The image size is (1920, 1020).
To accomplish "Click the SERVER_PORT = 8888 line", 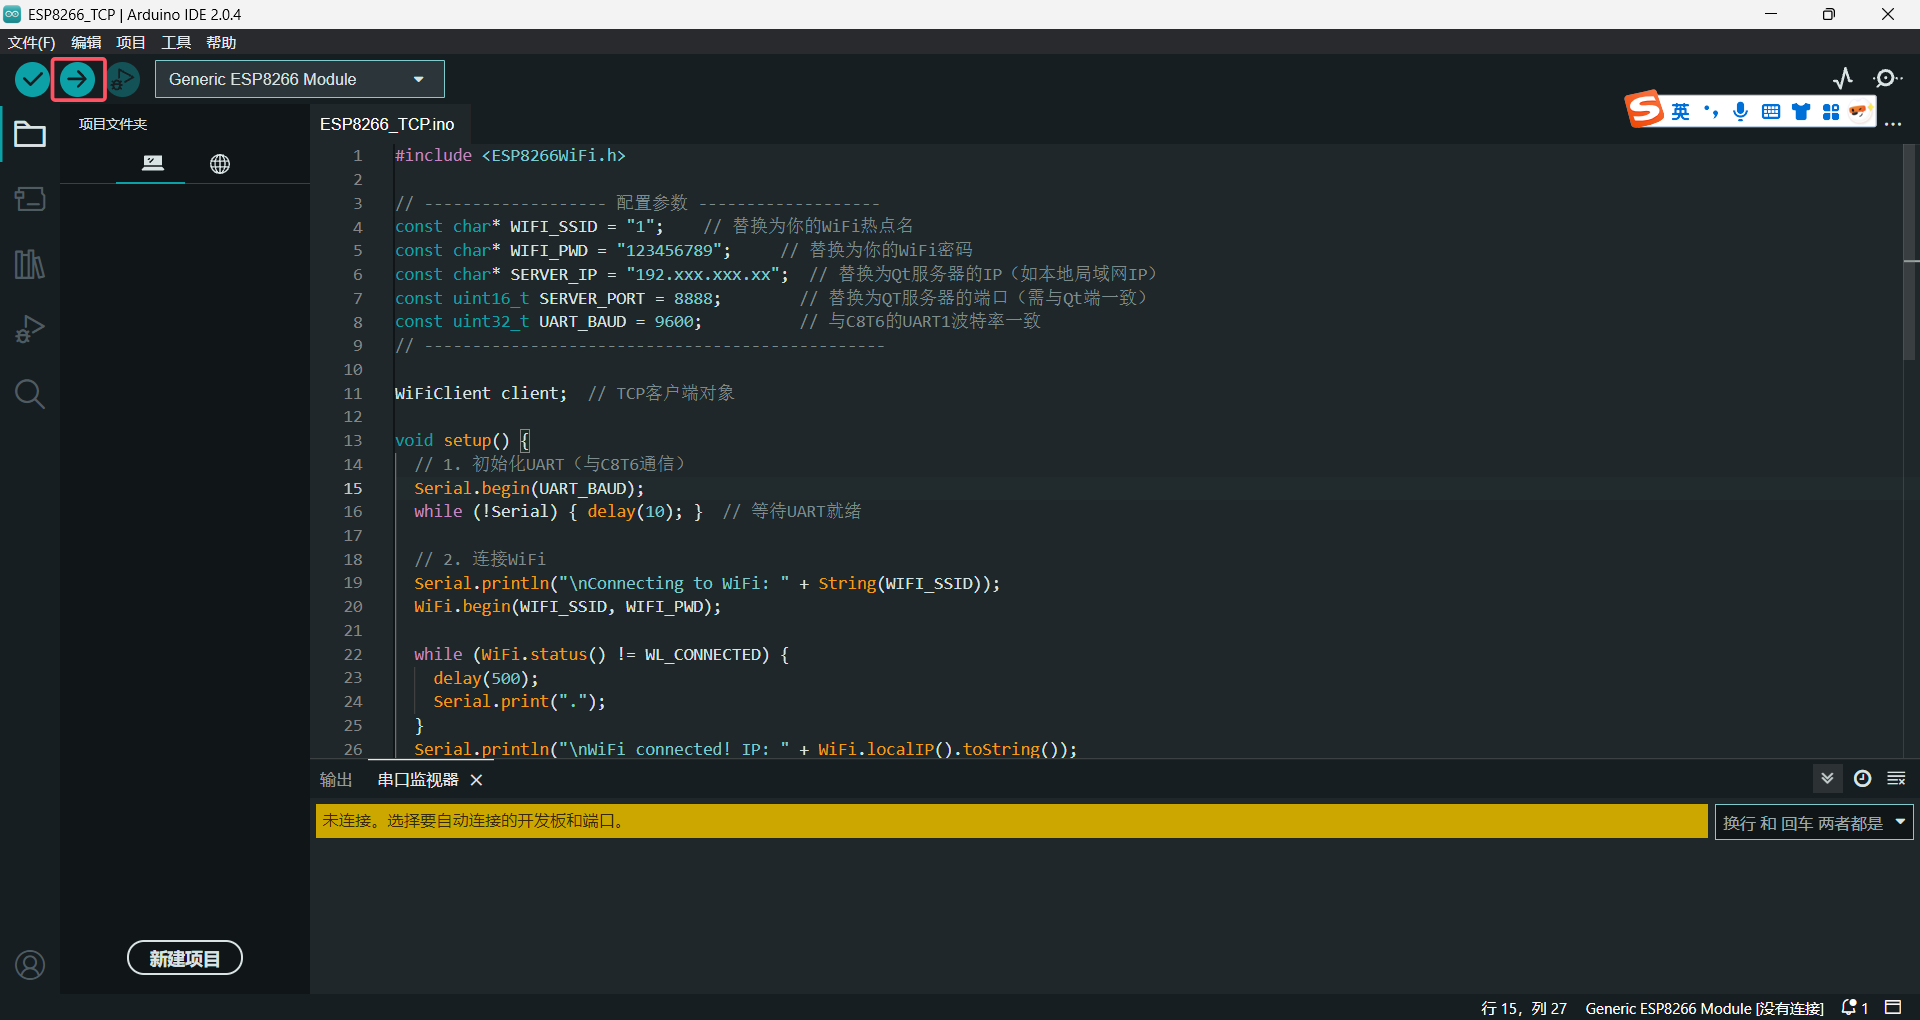I will (x=770, y=298).
